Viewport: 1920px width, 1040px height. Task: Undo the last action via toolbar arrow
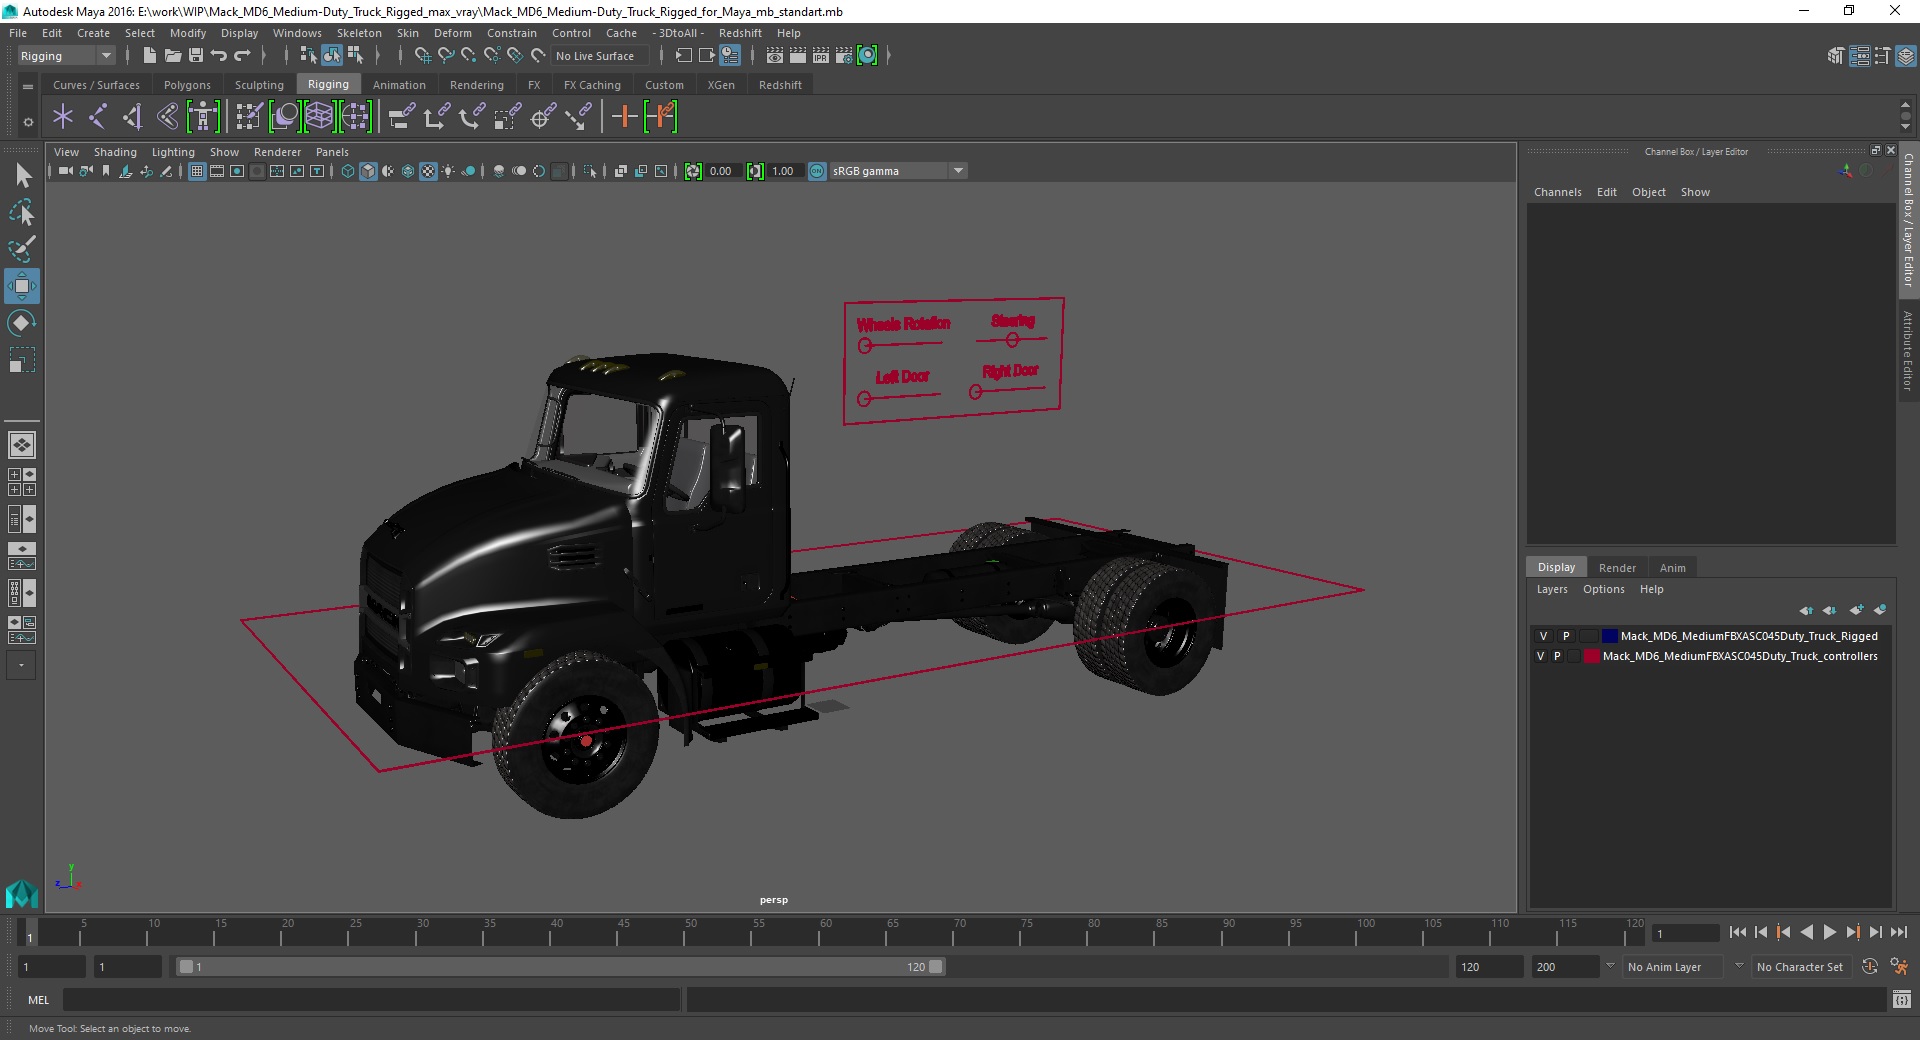218,56
